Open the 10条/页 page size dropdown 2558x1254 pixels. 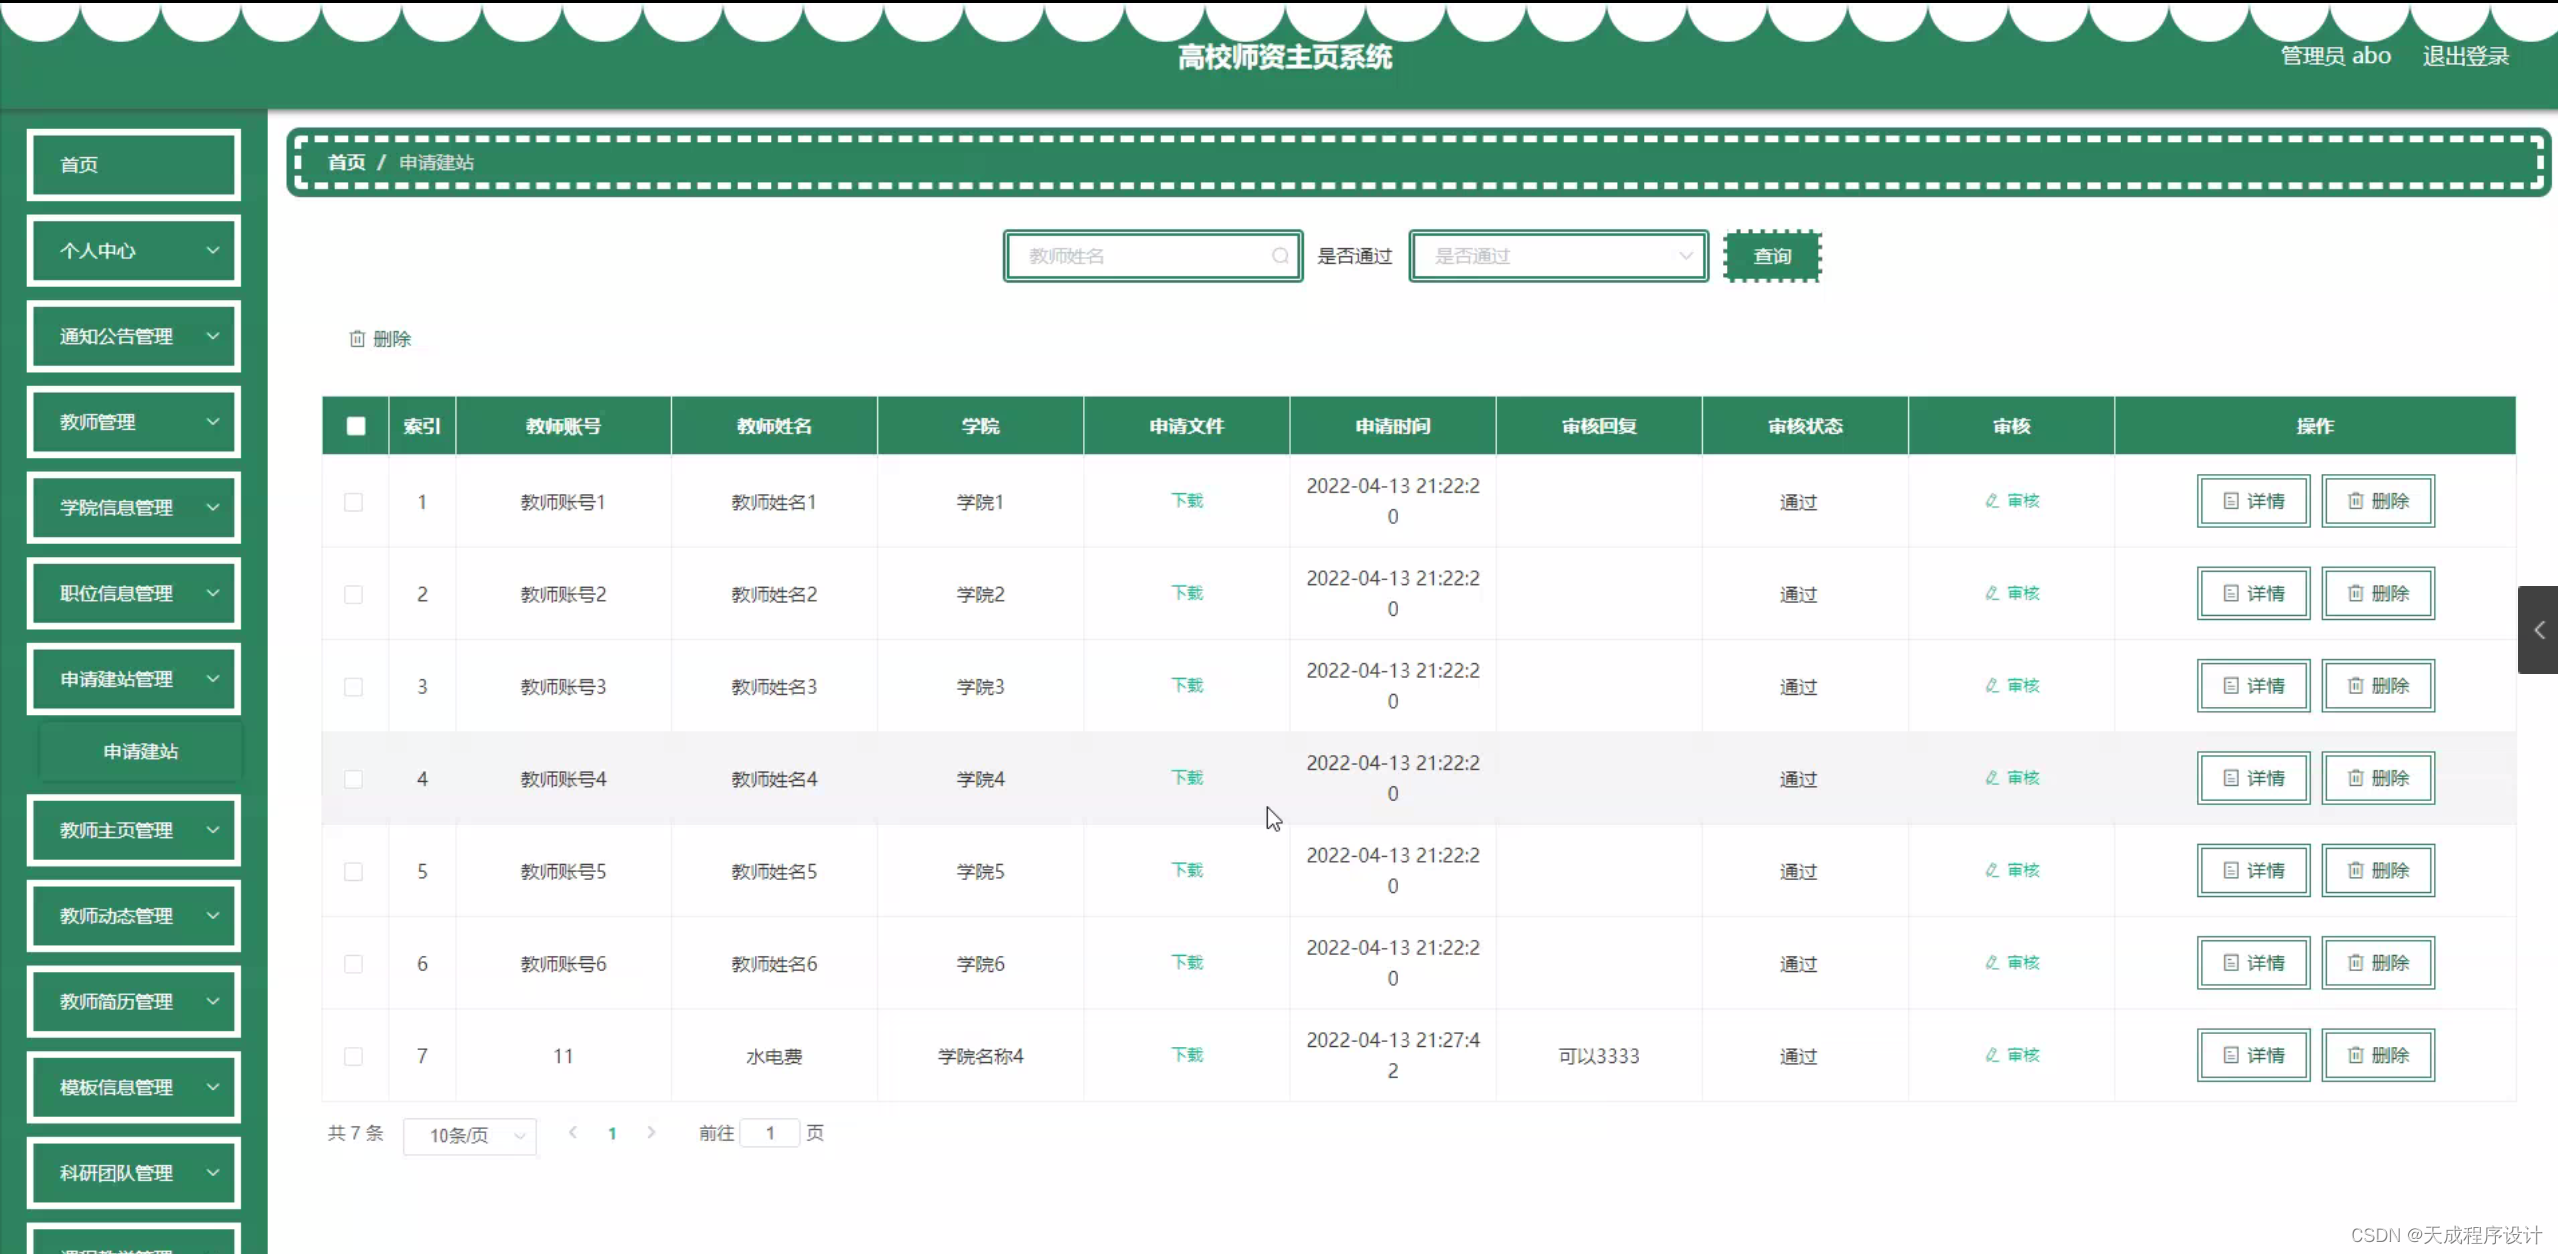(x=470, y=1135)
